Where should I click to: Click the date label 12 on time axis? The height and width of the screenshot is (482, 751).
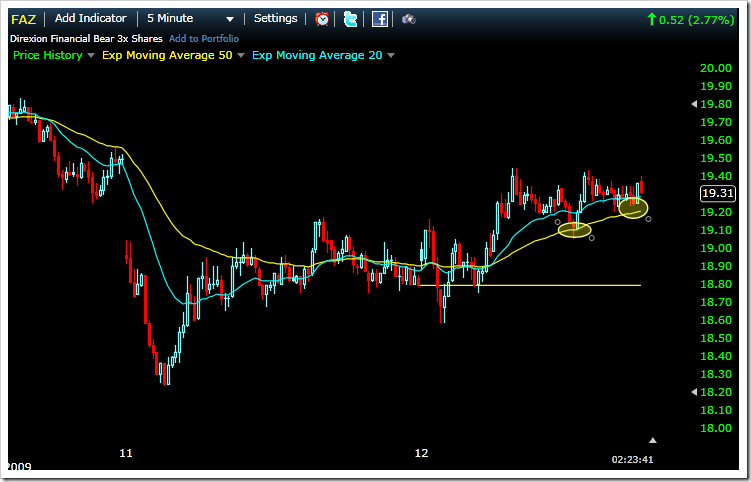pyautogui.click(x=421, y=453)
